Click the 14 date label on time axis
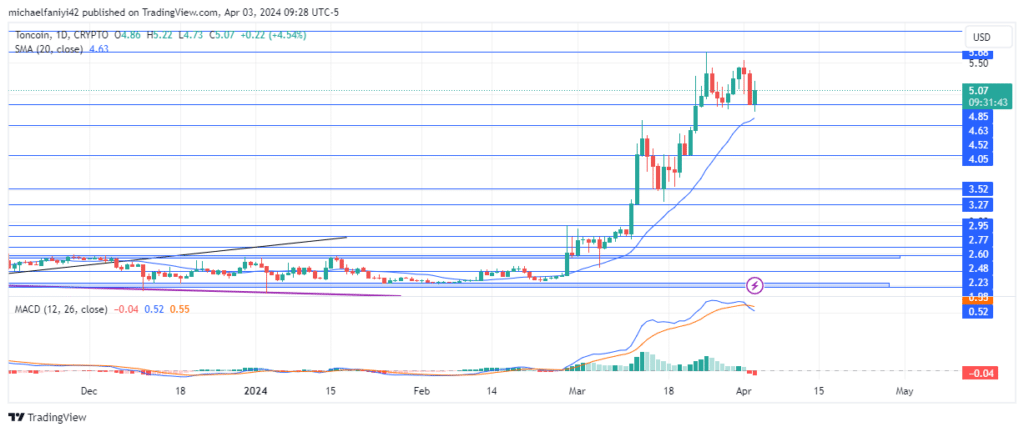Viewport: 1024px width, 432px height. [492, 392]
